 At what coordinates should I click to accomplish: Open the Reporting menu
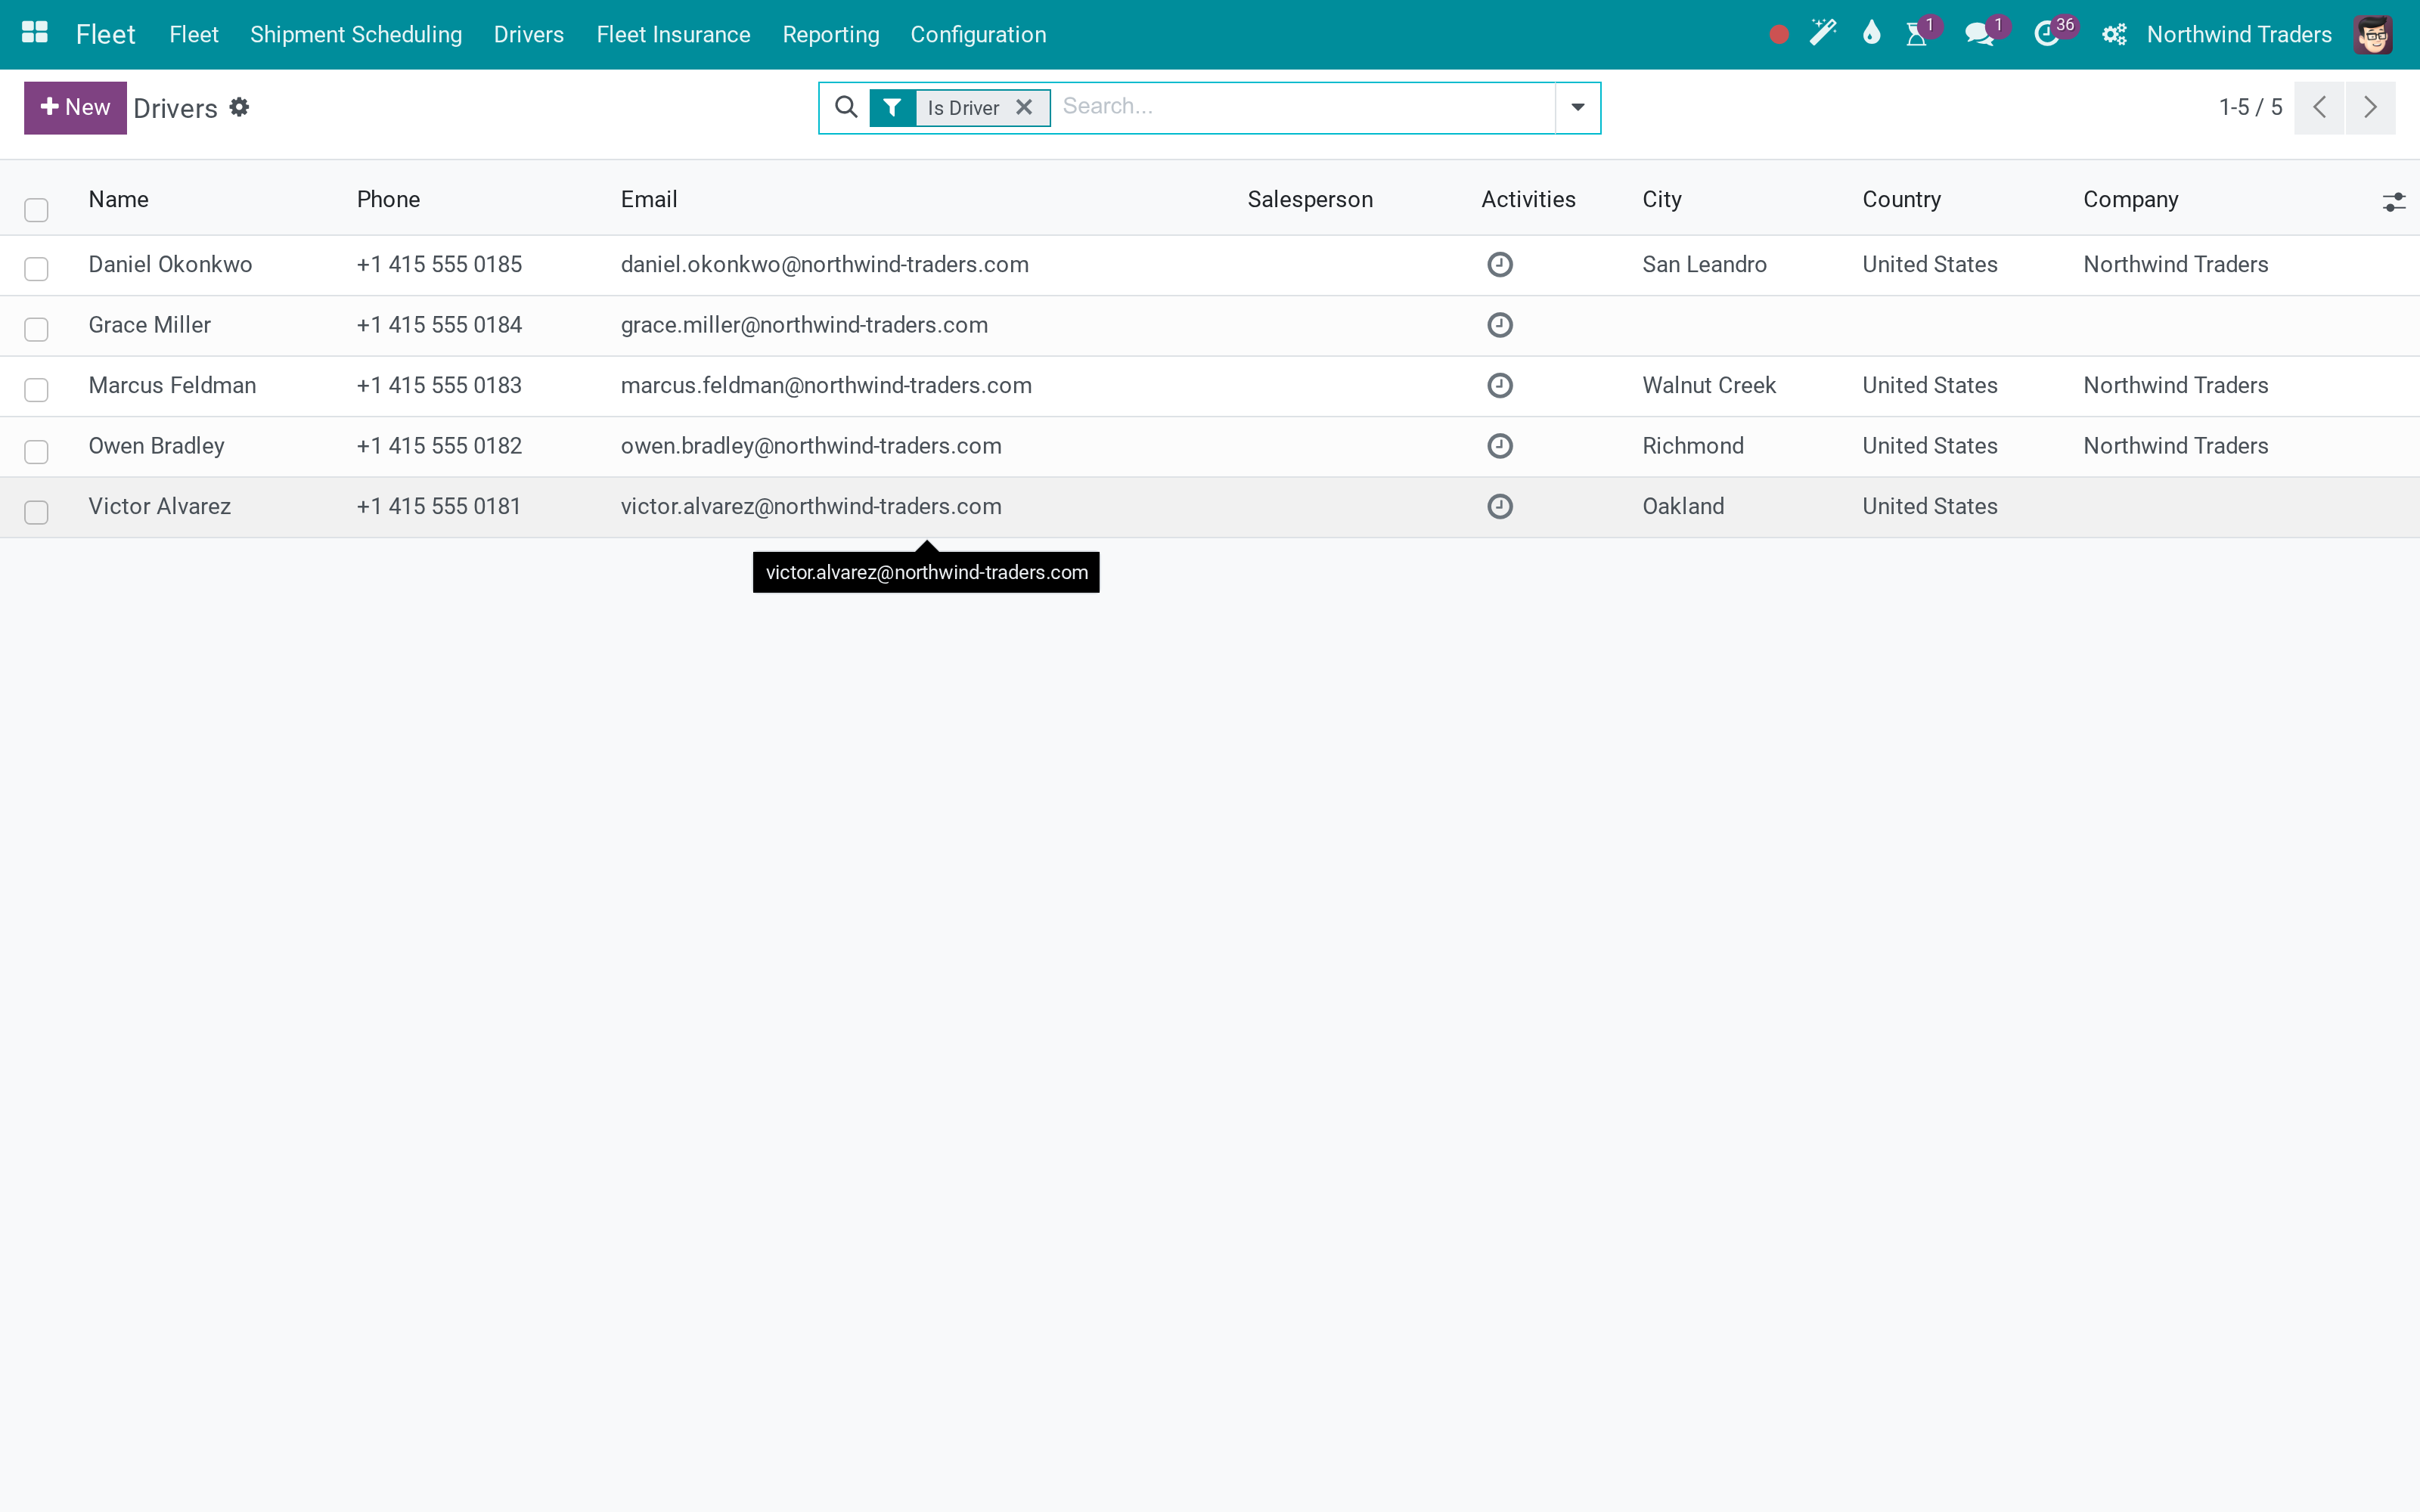(x=830, y=35)
